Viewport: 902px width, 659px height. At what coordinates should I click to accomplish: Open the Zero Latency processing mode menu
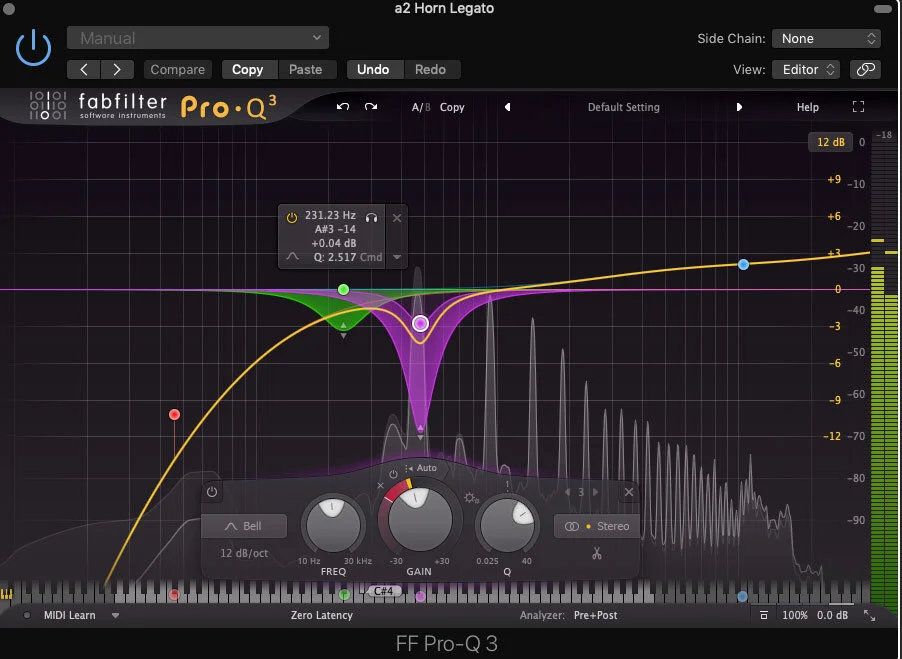click(322, 615)
